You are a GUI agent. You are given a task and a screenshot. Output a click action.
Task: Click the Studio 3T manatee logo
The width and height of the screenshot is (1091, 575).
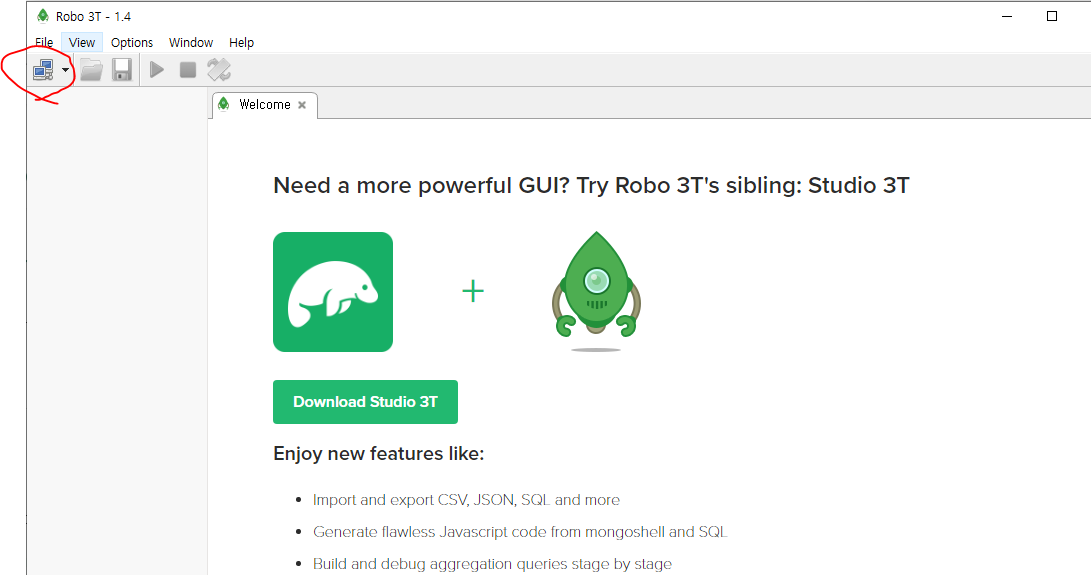(x=333, y=292)
